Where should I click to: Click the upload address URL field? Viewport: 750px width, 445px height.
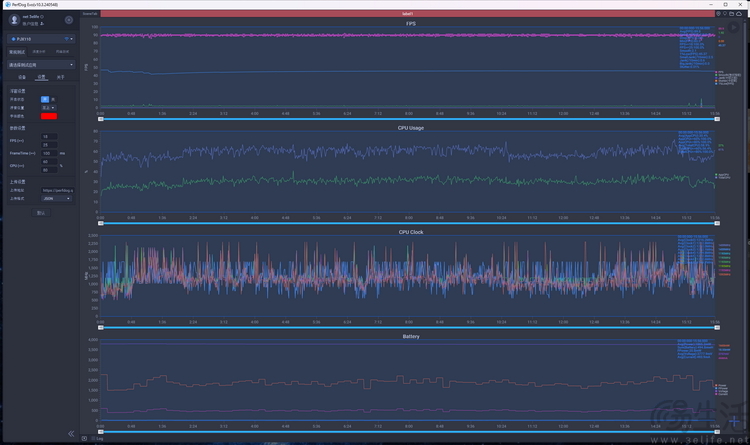[57, 190]
